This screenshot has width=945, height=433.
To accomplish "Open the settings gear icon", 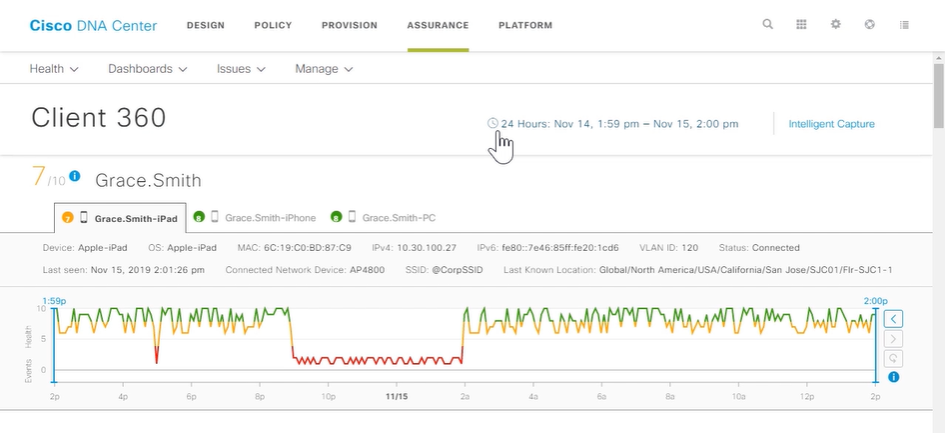I will (835, 25).
